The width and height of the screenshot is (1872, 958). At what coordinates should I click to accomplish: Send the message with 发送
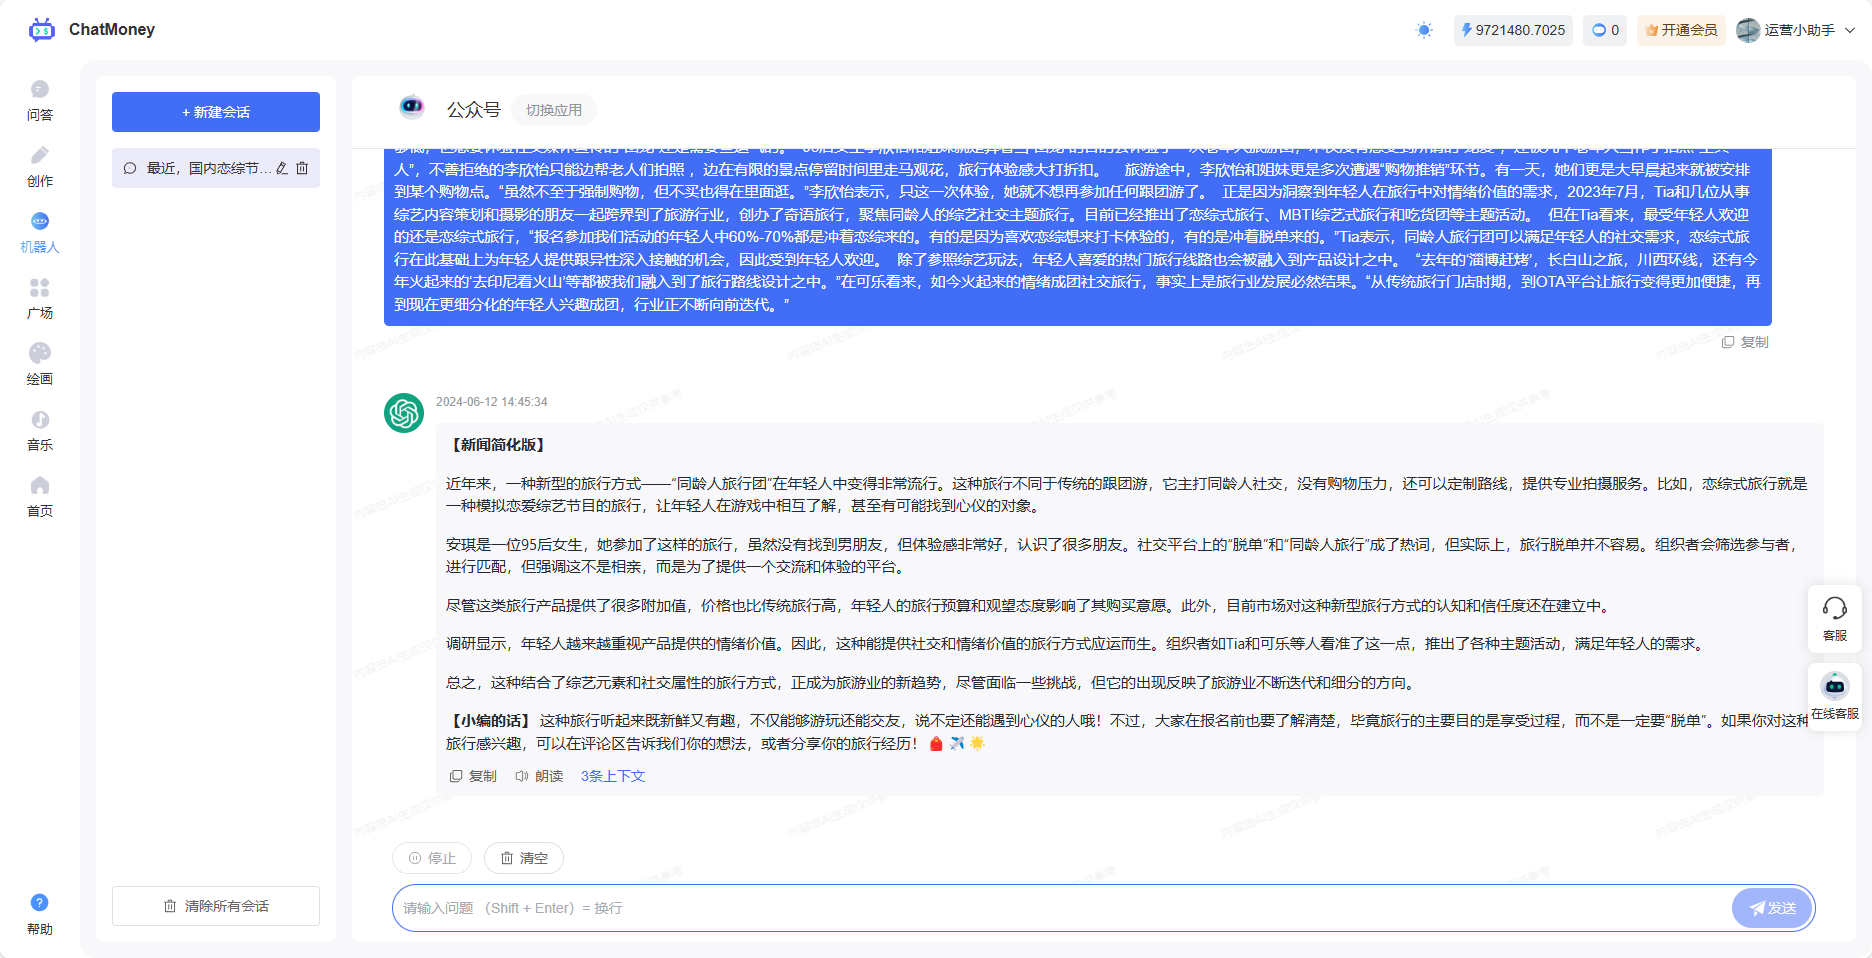click(1772, 908)
